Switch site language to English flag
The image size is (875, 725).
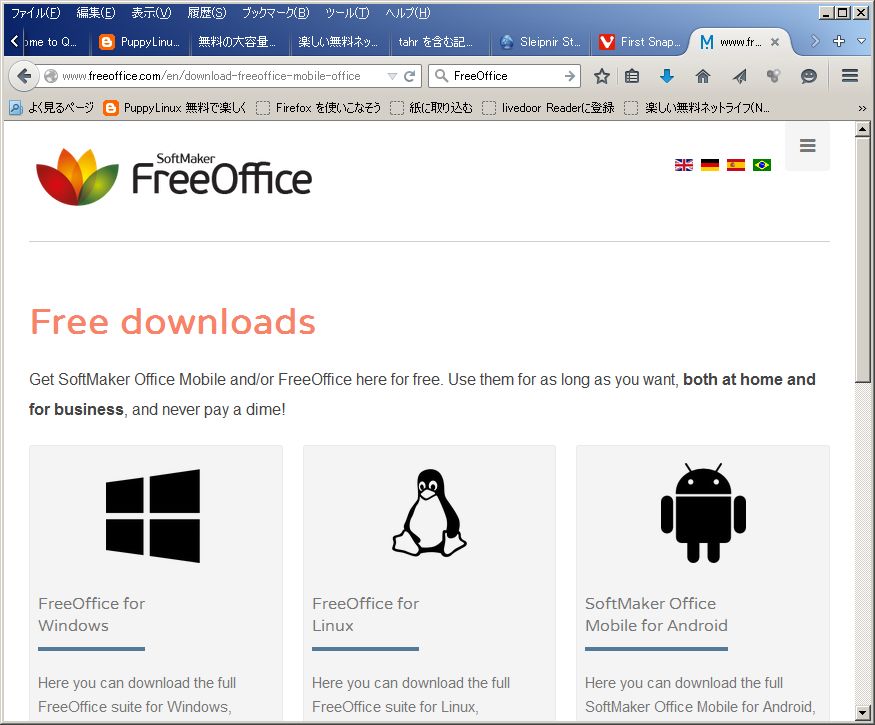pos(684,165)
